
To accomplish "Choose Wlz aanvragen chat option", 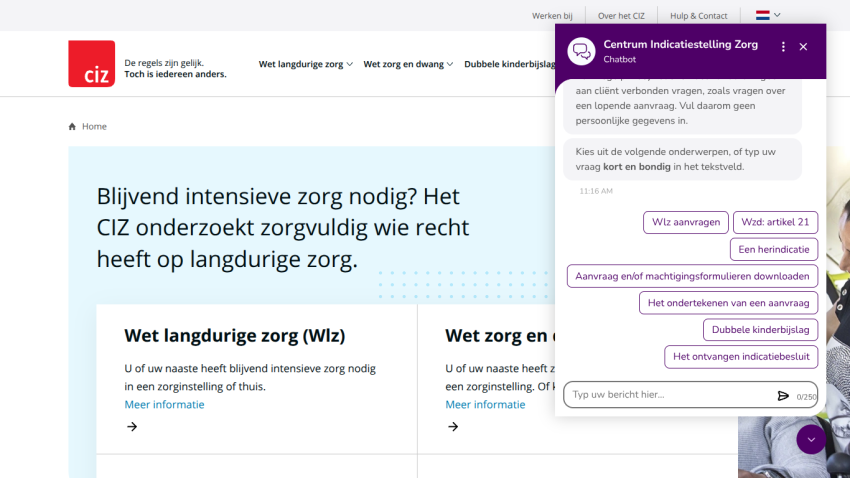I will click(x=686, y=222).
